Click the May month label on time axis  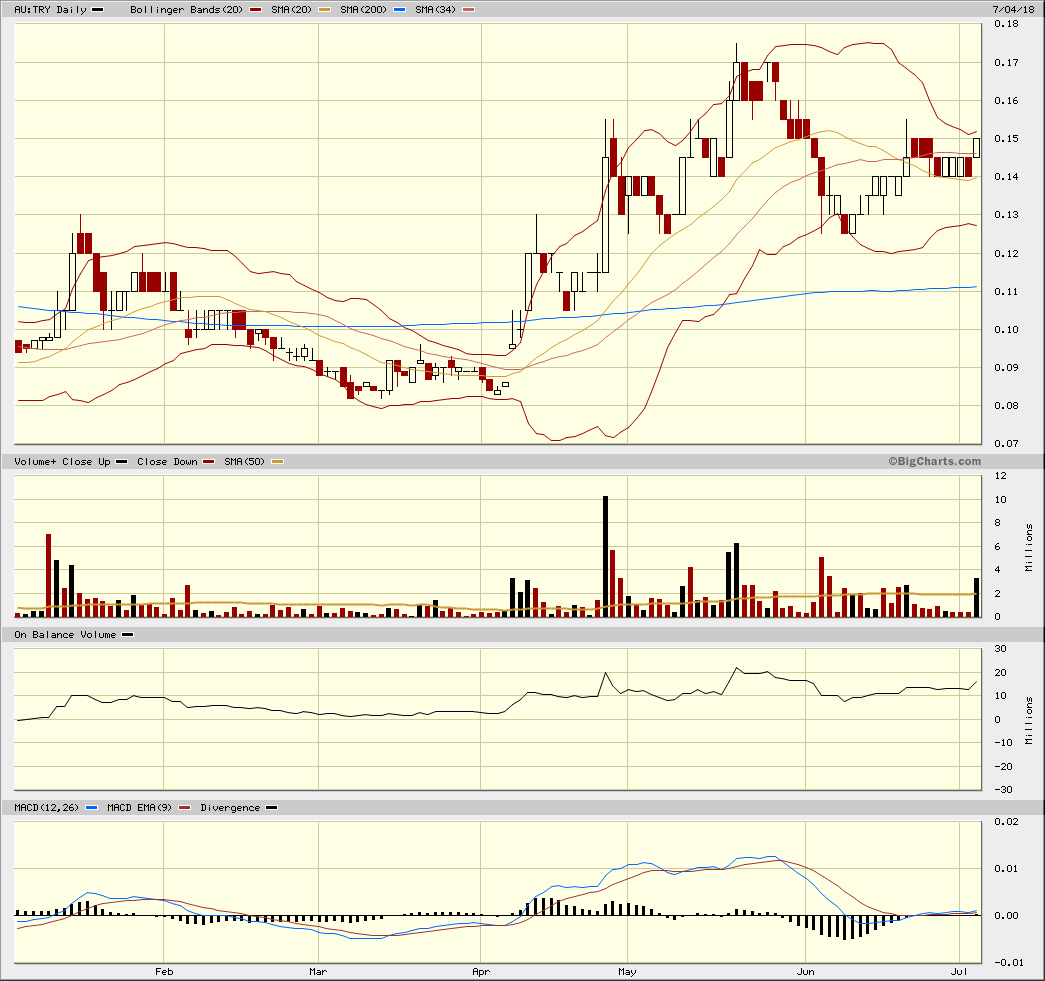(627, 972)
